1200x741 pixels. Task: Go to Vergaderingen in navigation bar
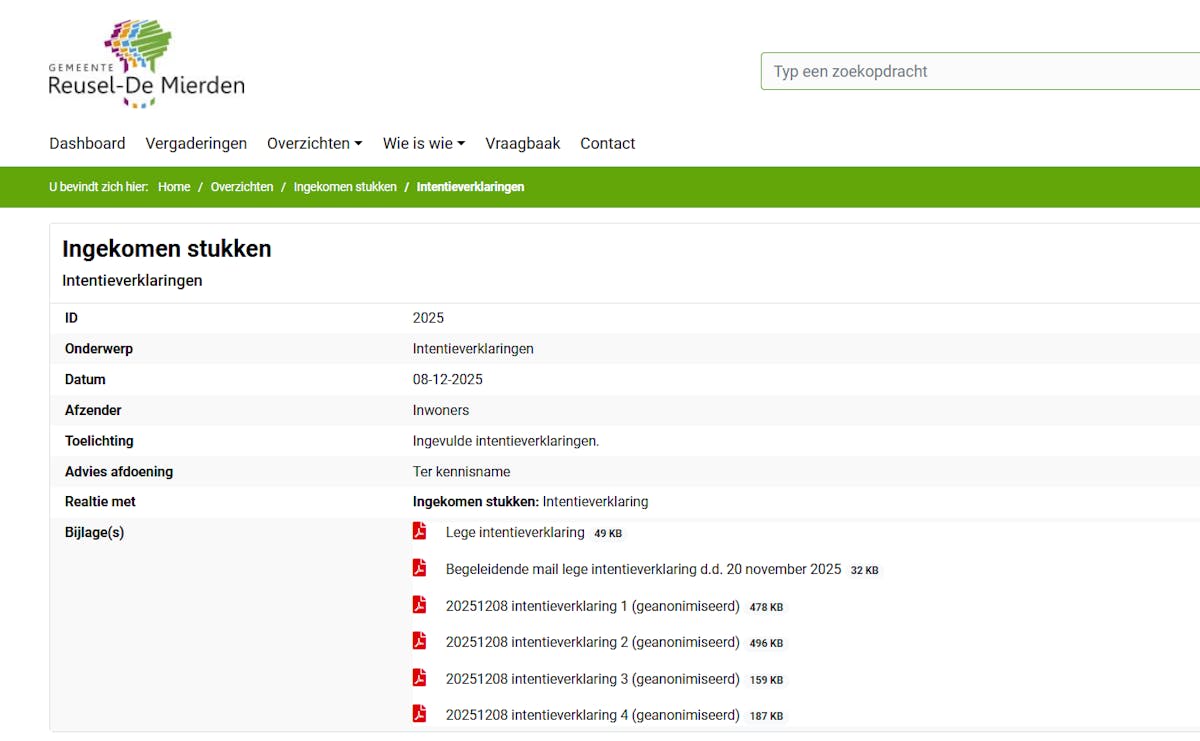196,143
